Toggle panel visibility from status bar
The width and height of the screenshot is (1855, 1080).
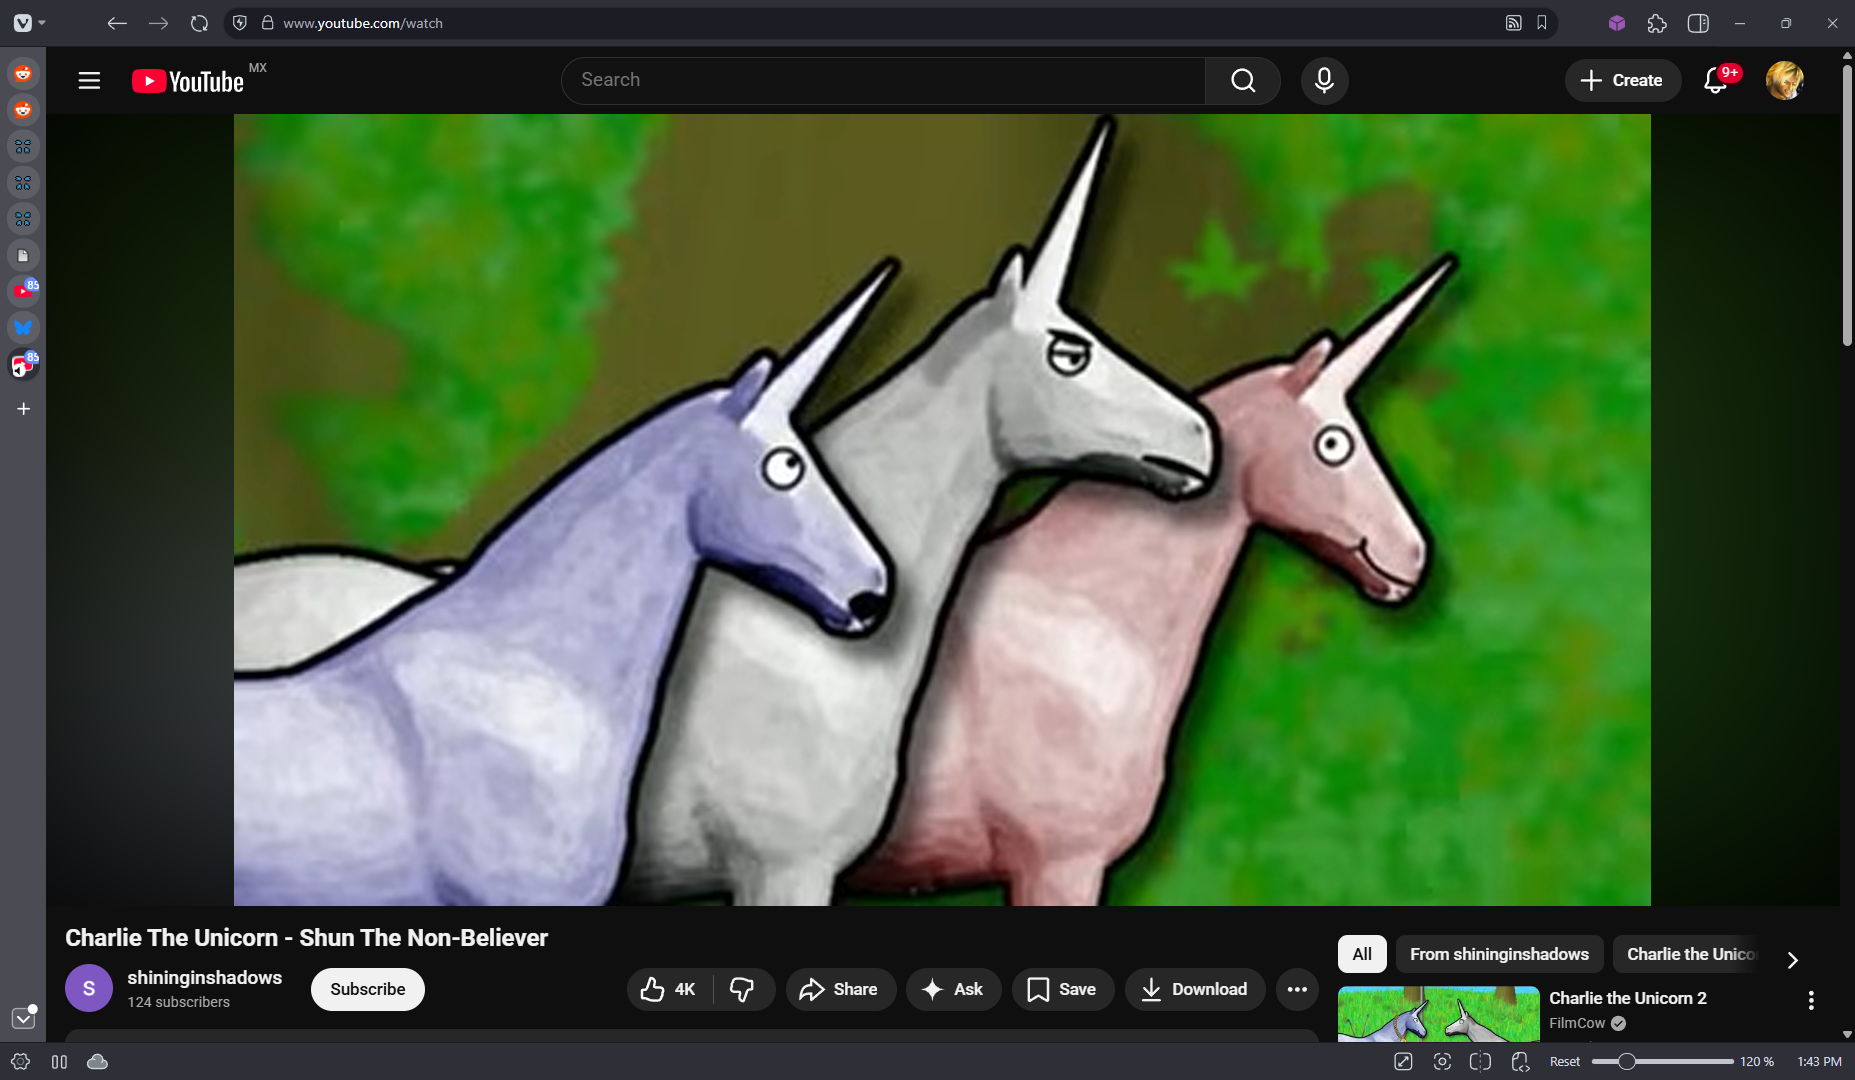(59, 1062)
